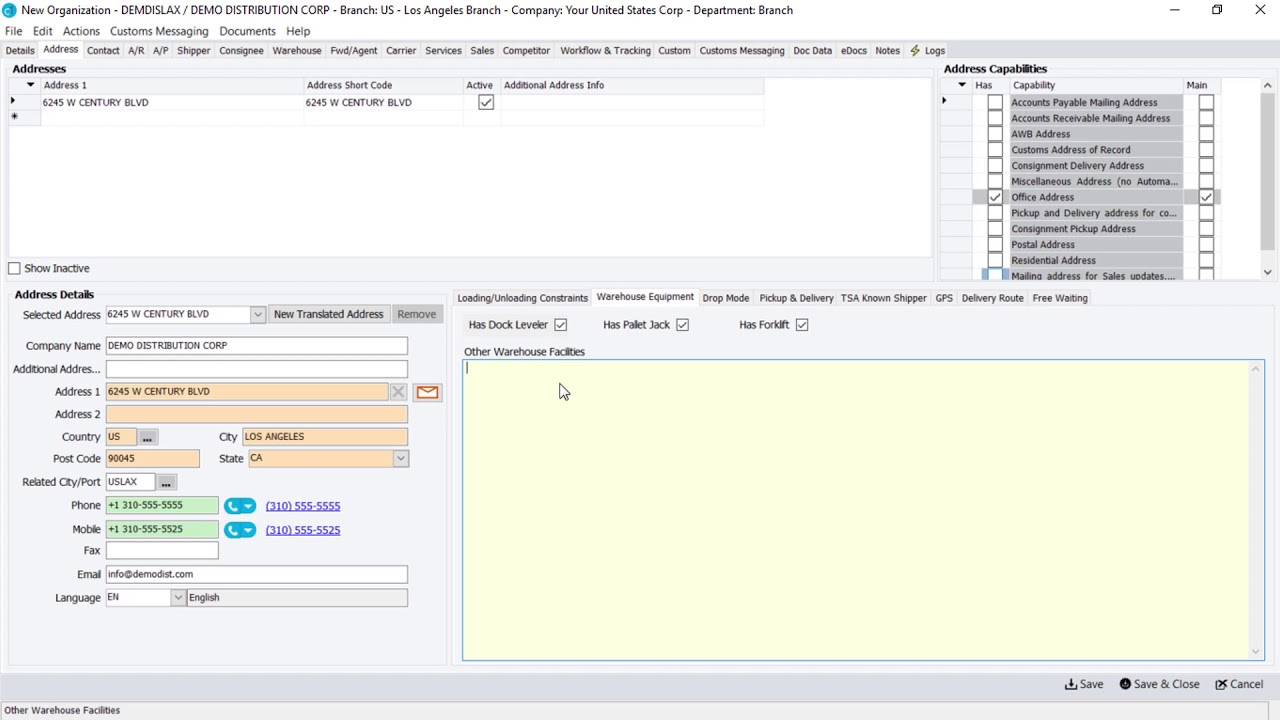Click the new-row asterisk in Addresses grid
This screenshot has height=720, width=1280.
pyautogui.click(x=14, y=117)
